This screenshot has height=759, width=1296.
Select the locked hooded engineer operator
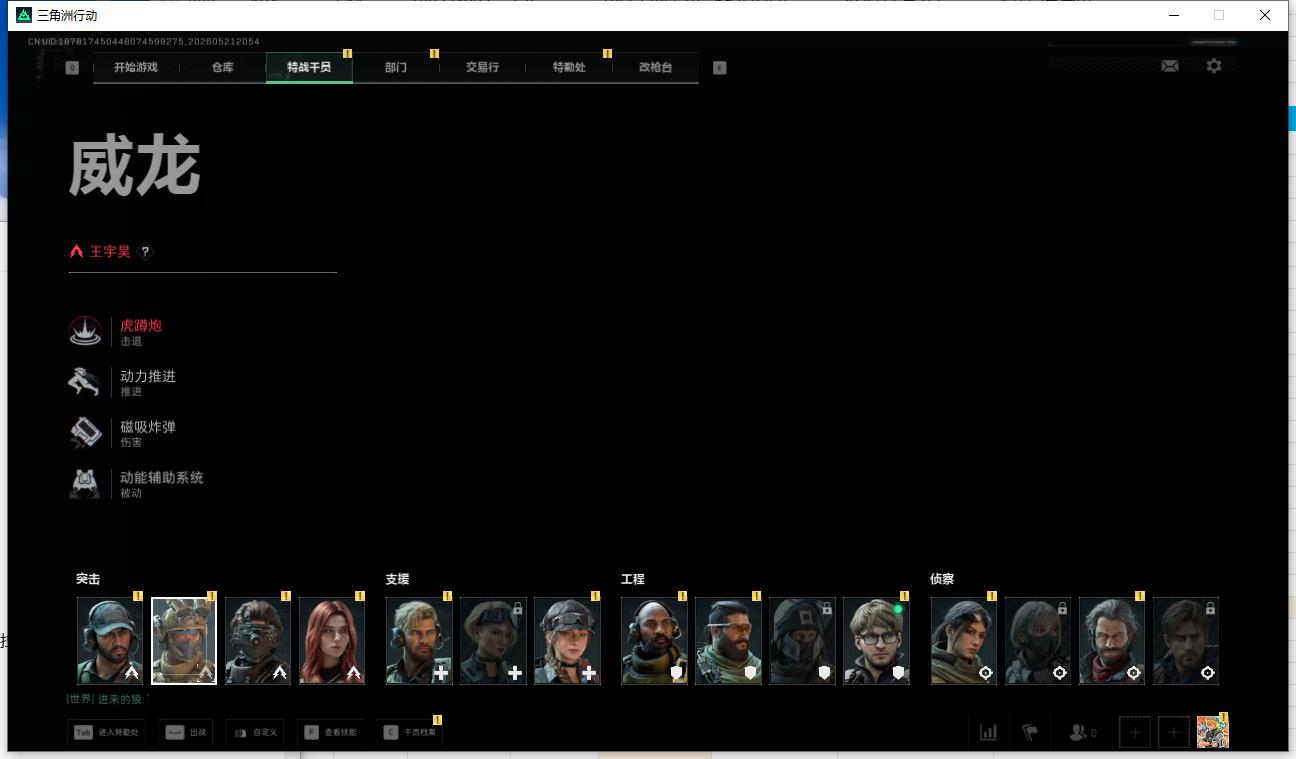point(802,641)
